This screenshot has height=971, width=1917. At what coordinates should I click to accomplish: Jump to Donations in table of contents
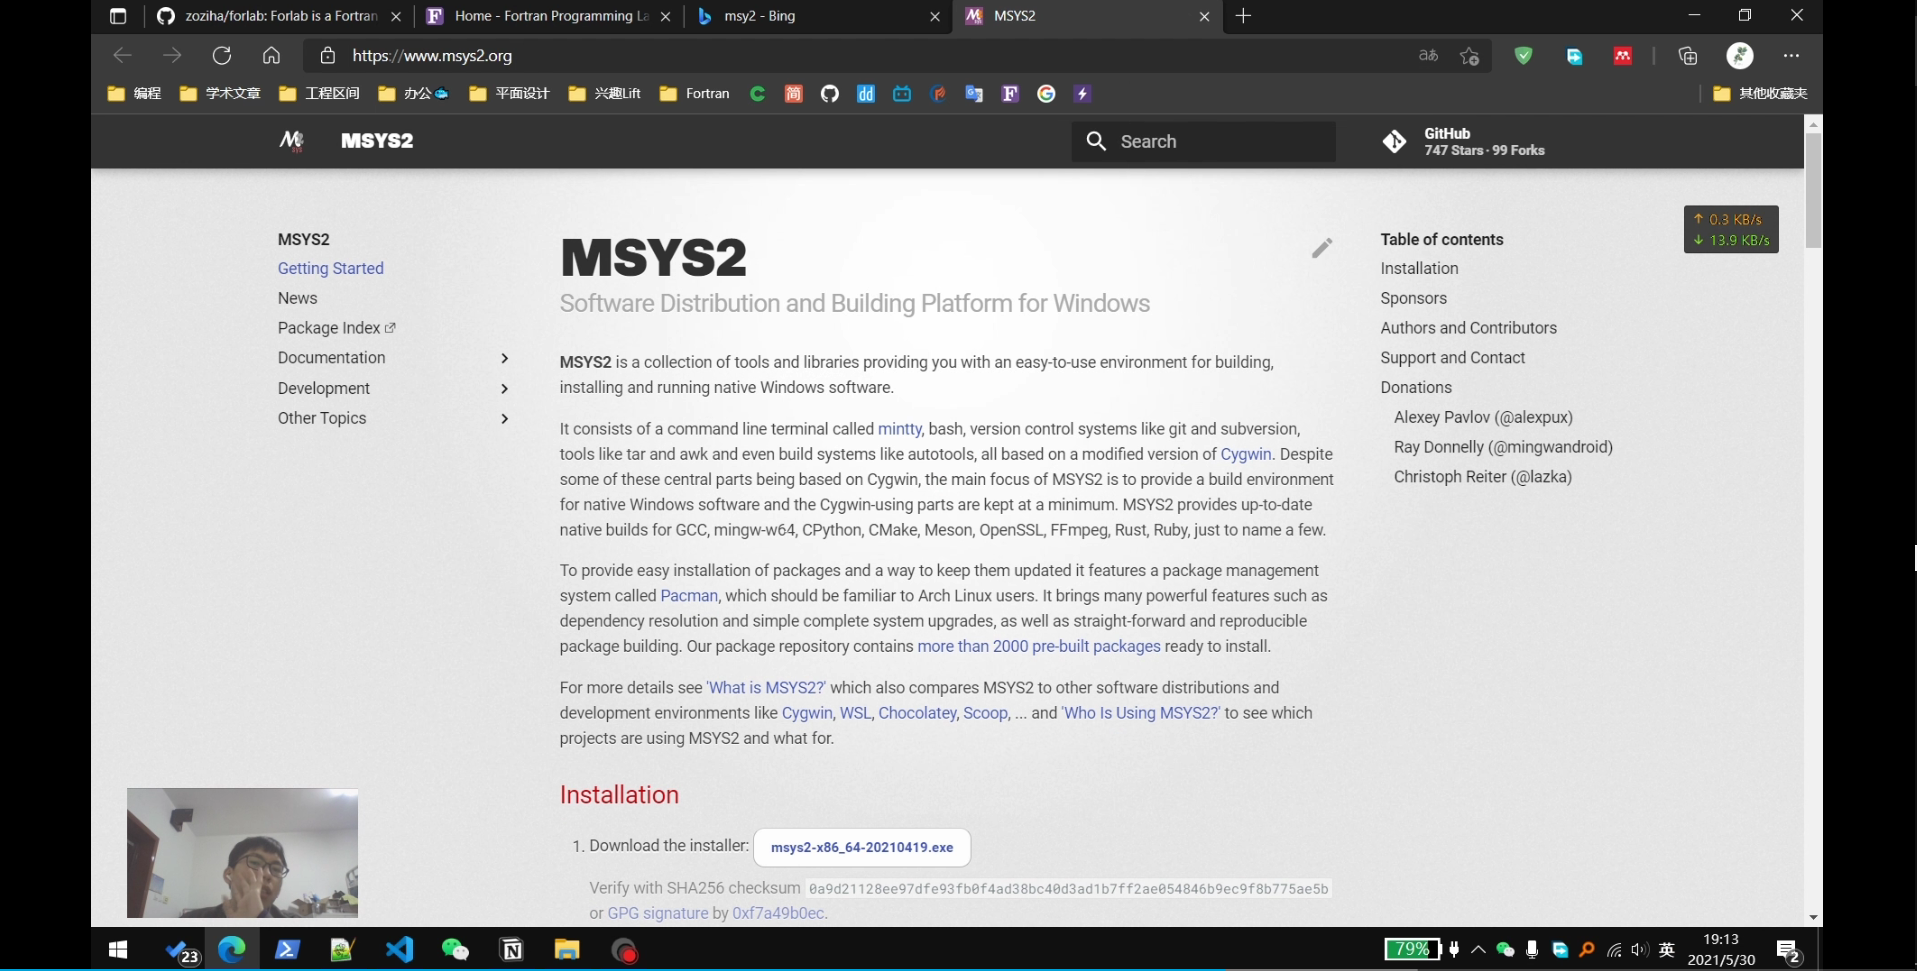(x=1416, y=387)
